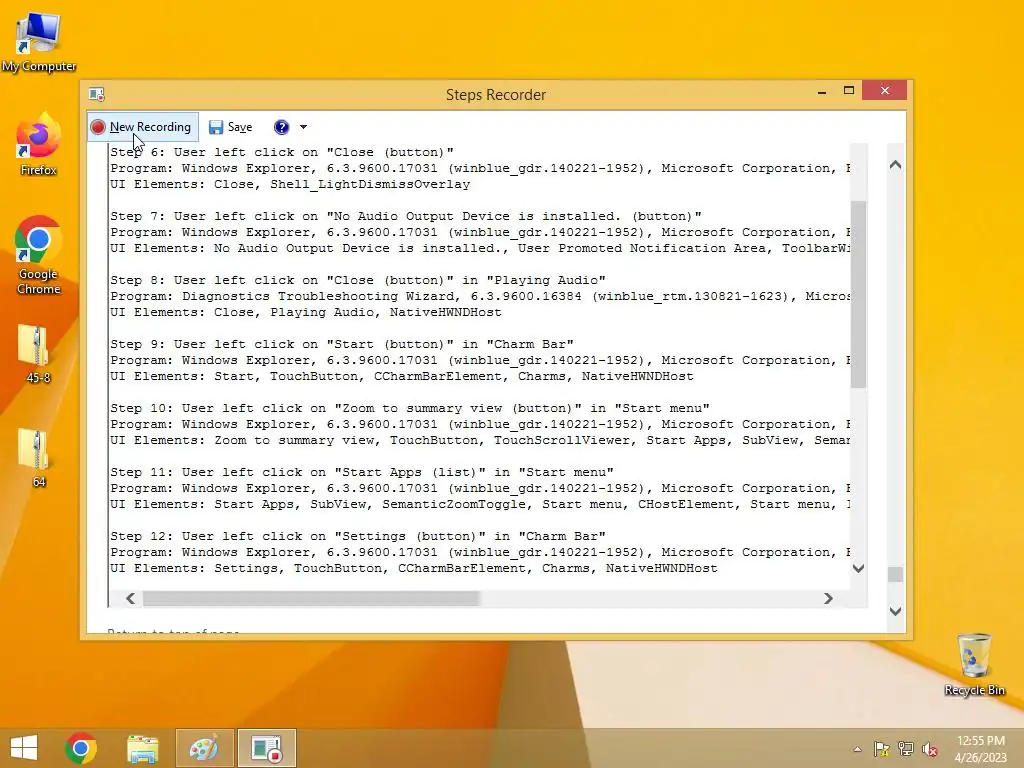Open the Firefox desktop shortcut
The height and width of the screenshot is (768, 1024).
[38, 144]
